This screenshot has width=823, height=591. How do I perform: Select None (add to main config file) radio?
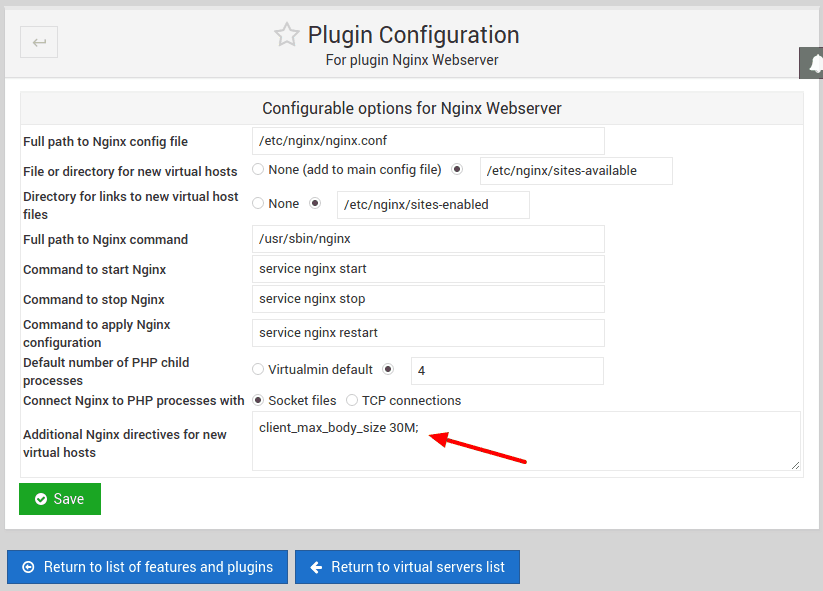(x=258, y=170)
